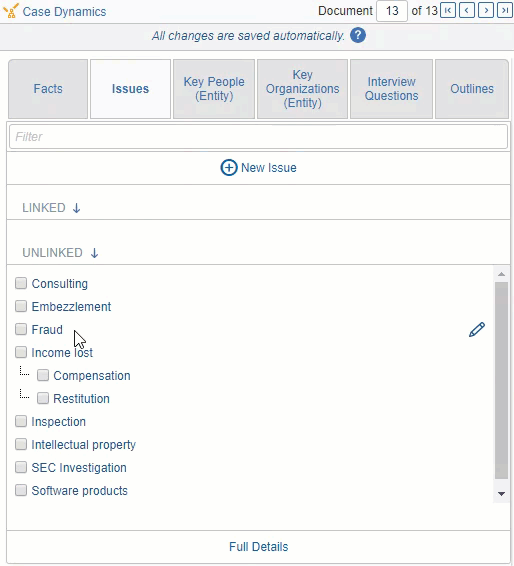Click the plus icon for New Issue
The width and height of the screenshot is (514, 566).
(229, 167)
